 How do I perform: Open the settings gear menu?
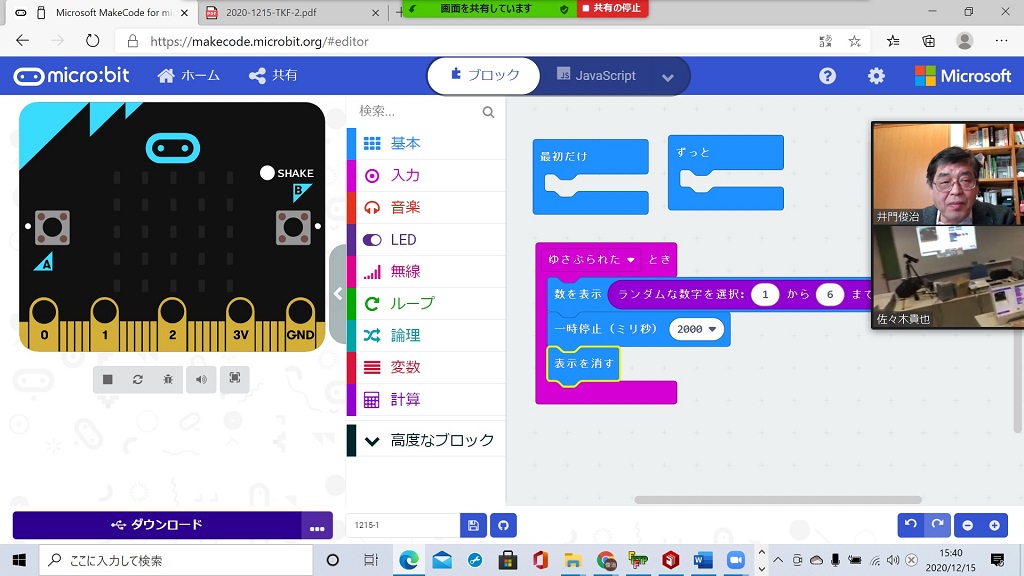876,76
